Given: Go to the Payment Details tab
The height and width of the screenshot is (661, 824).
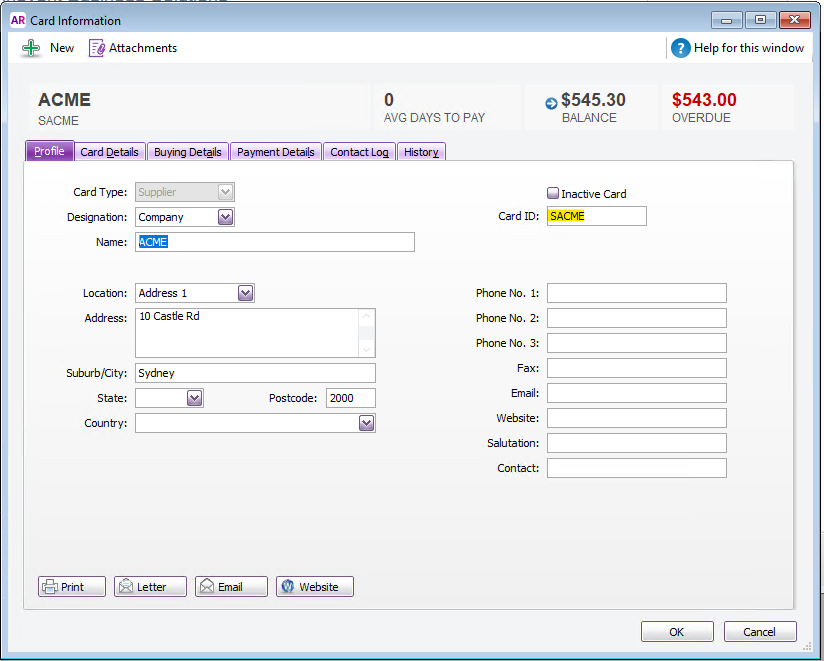Looking at the screenshot, I should coord(275,152).
